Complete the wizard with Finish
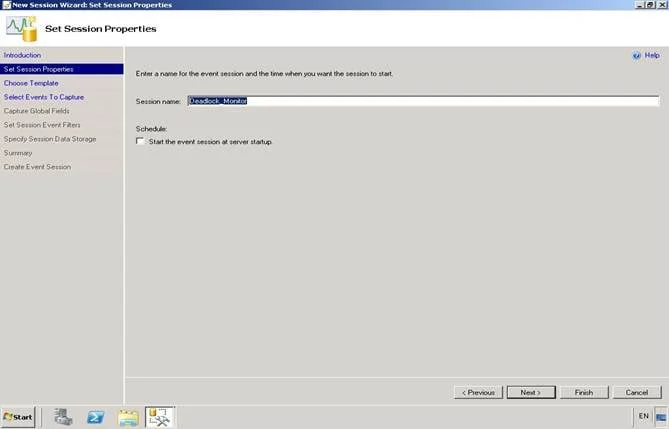 (584, 392)
